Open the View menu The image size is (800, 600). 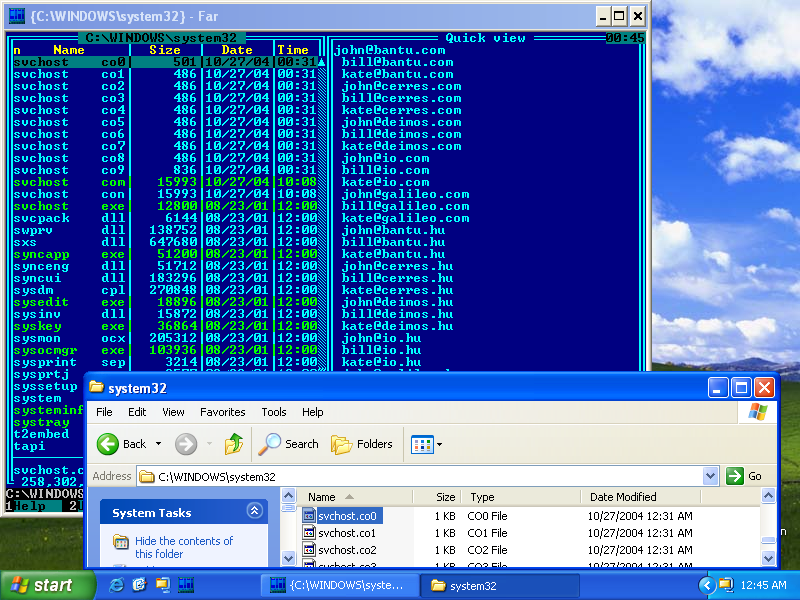pyautogui.click(x=173, y=412)
